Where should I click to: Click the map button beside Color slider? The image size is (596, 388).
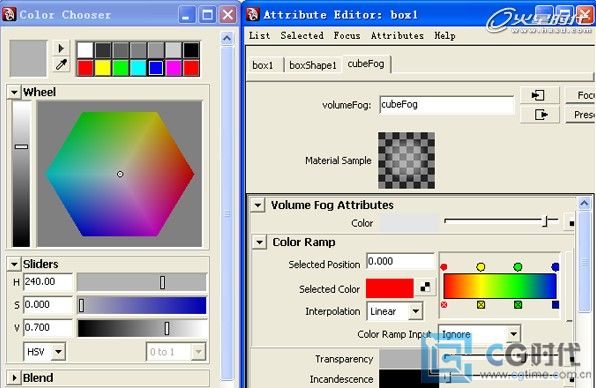[x=571, y=223]
